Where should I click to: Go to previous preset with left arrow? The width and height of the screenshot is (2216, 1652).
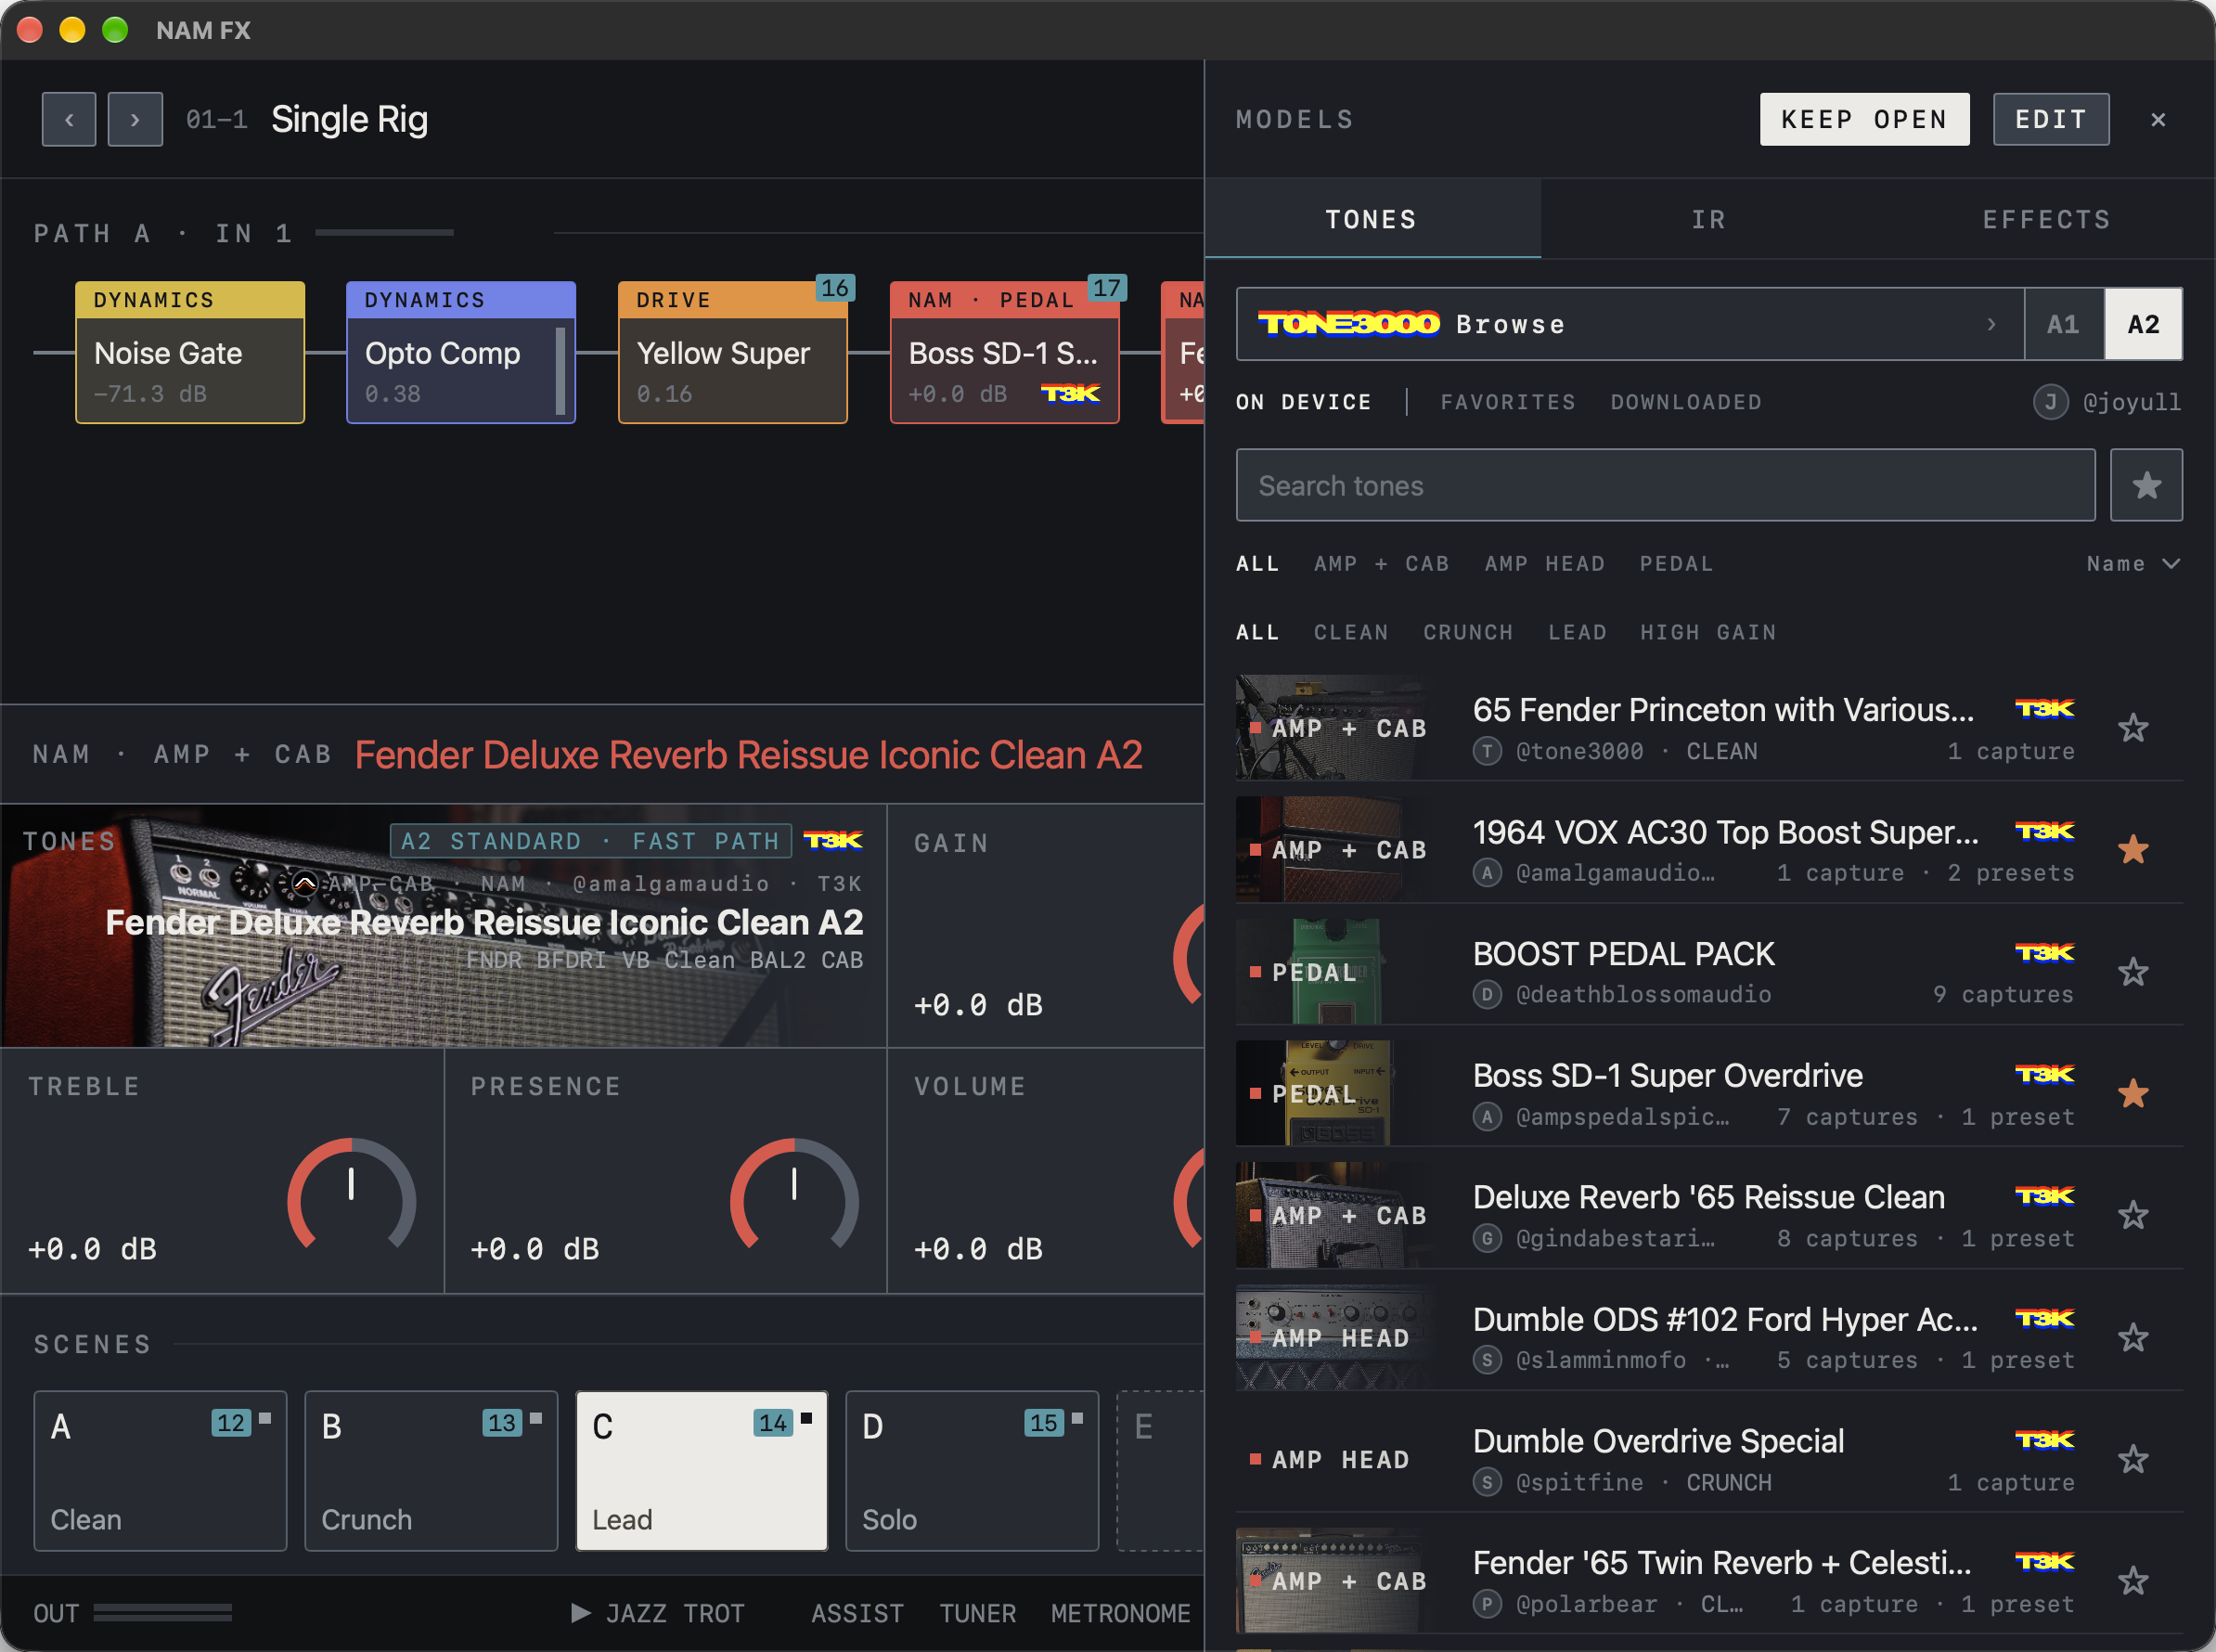click(x=69, y=120)
